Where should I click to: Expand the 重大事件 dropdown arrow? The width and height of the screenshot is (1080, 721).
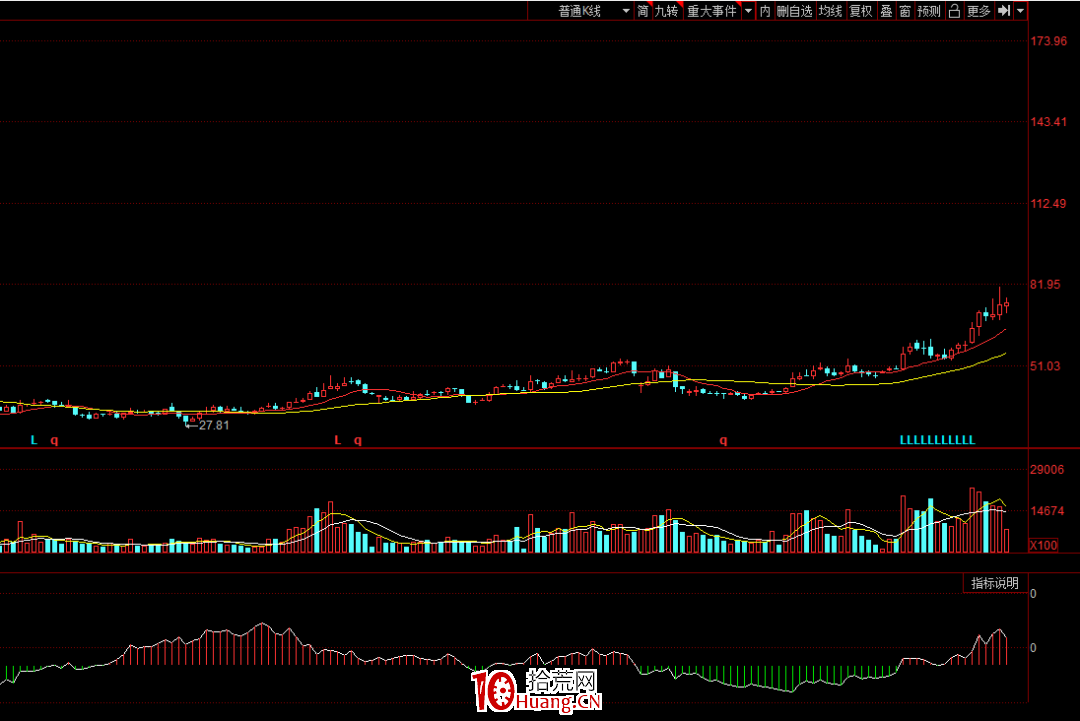coord(748,11)
